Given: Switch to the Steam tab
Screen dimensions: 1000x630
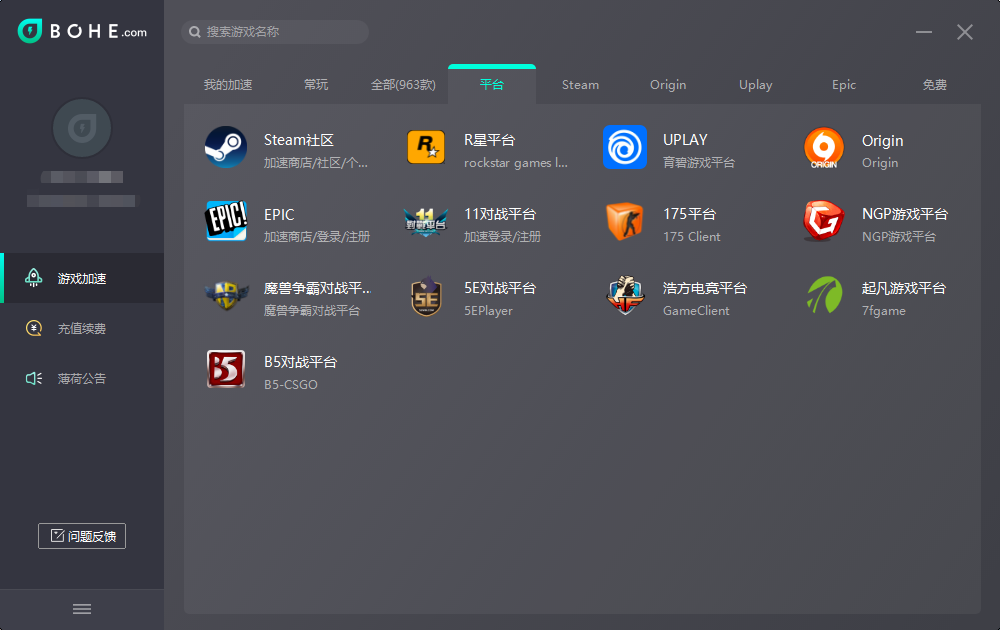Looking at the screenshot, I should [580, 85].
